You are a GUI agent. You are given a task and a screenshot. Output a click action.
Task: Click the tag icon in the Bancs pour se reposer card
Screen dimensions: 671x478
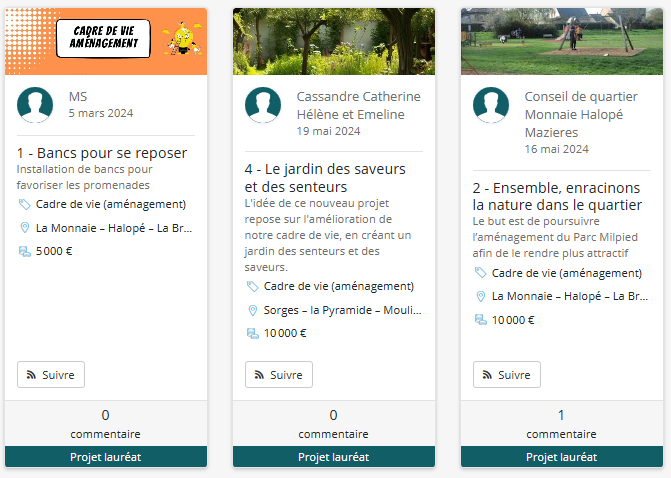(24, 205)
